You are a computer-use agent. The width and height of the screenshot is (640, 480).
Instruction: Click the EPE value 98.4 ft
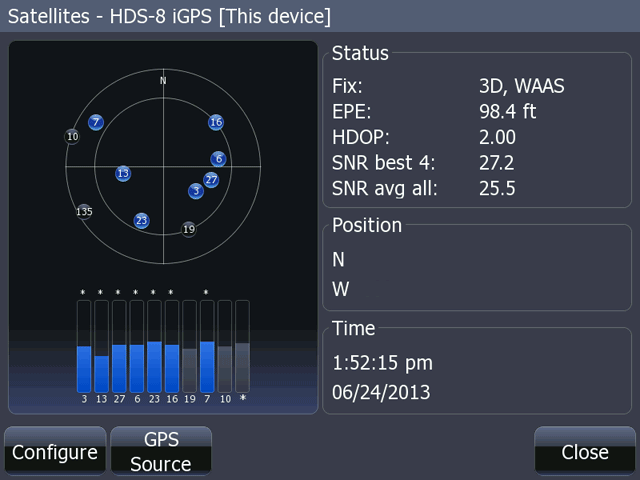coord(507,111)
